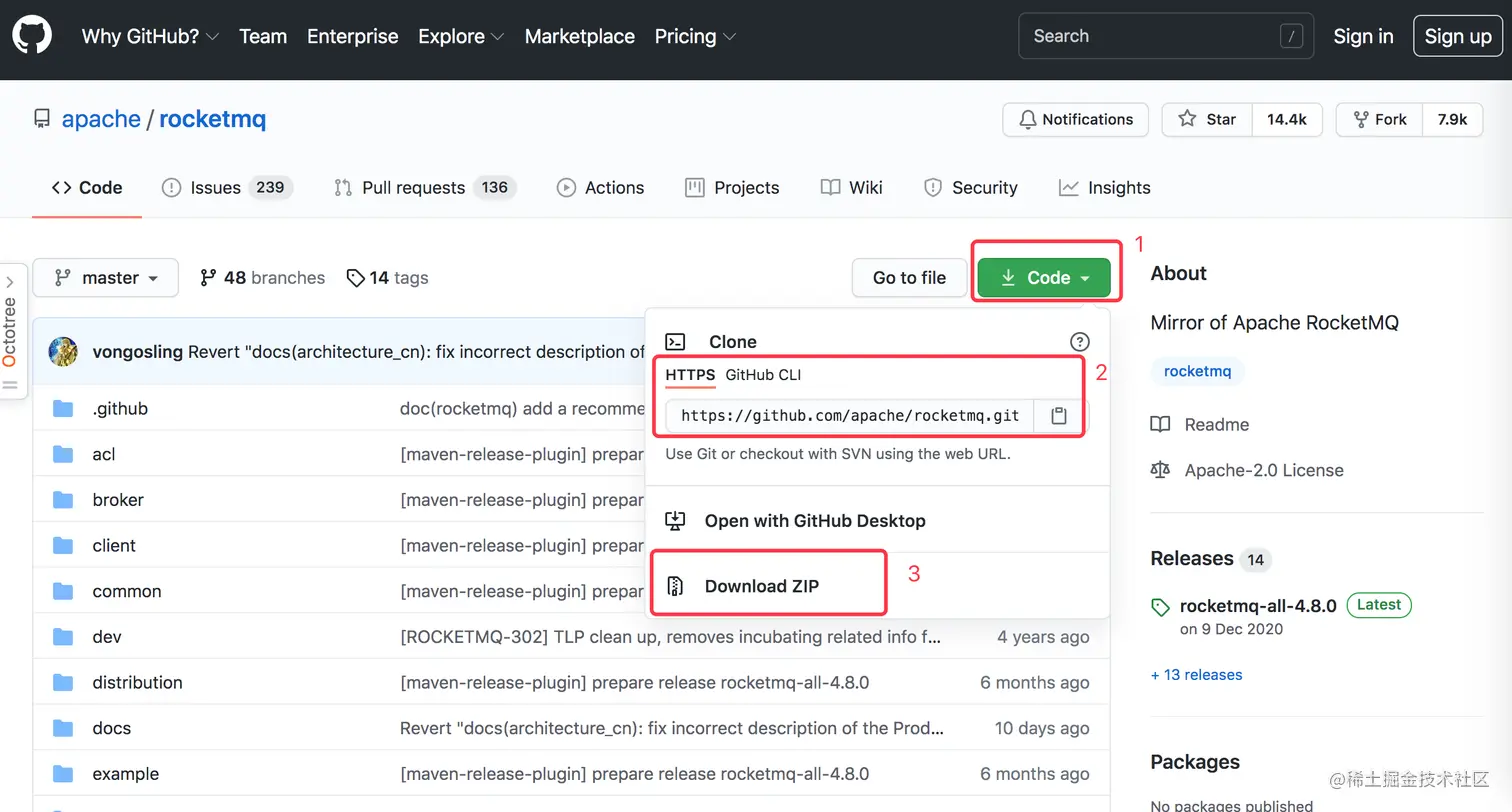Open the acl folder icon
1512x812 pixels.
tap(63, 454)
